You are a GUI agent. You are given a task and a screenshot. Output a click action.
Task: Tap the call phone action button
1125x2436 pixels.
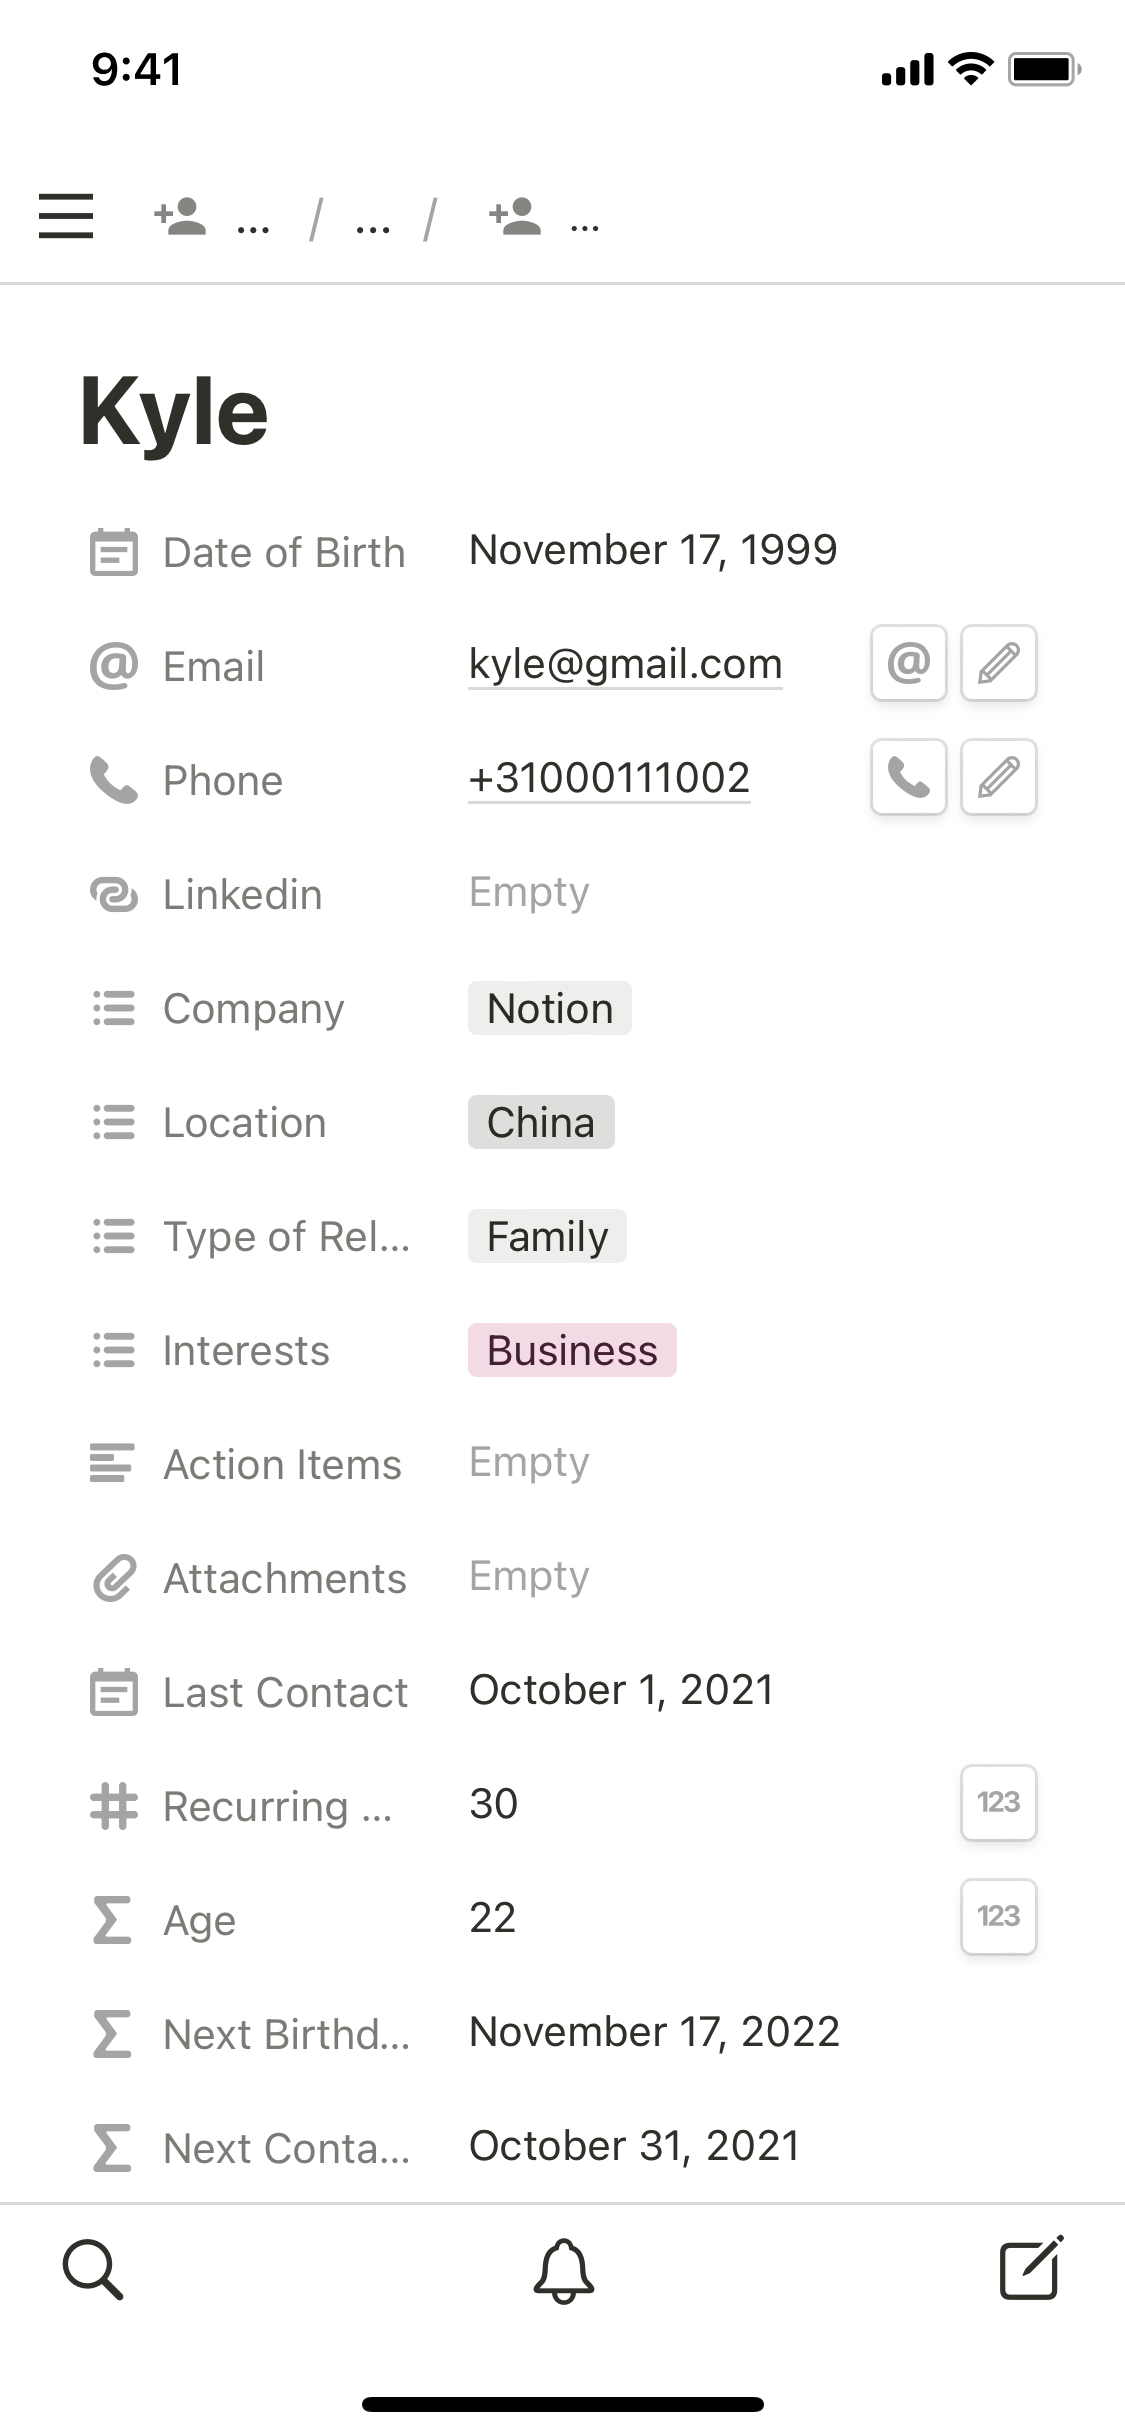[908, 777]
